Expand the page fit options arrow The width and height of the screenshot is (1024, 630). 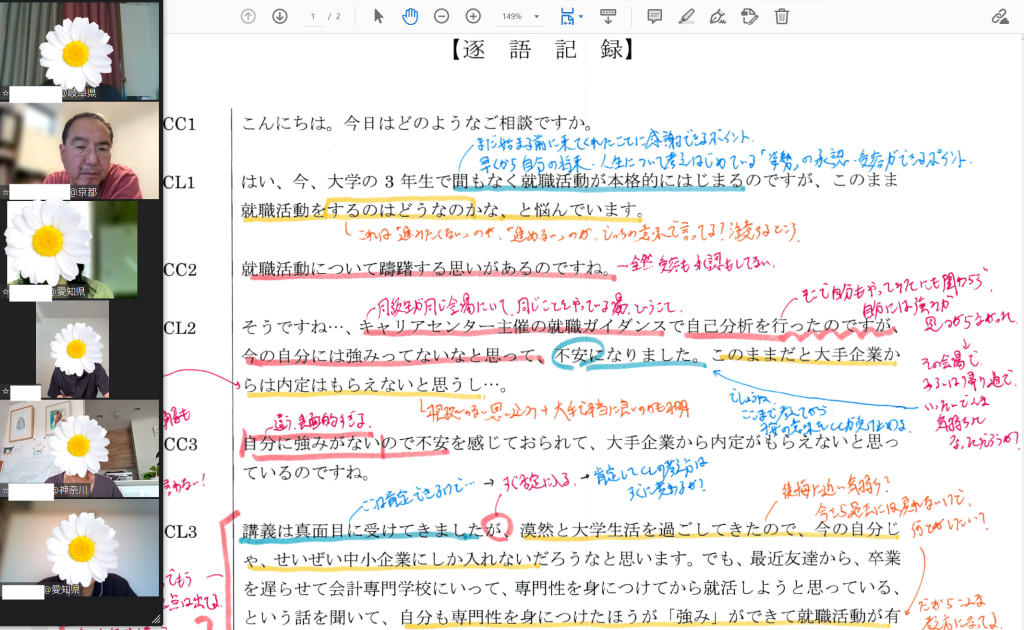[x=581, y=17]
